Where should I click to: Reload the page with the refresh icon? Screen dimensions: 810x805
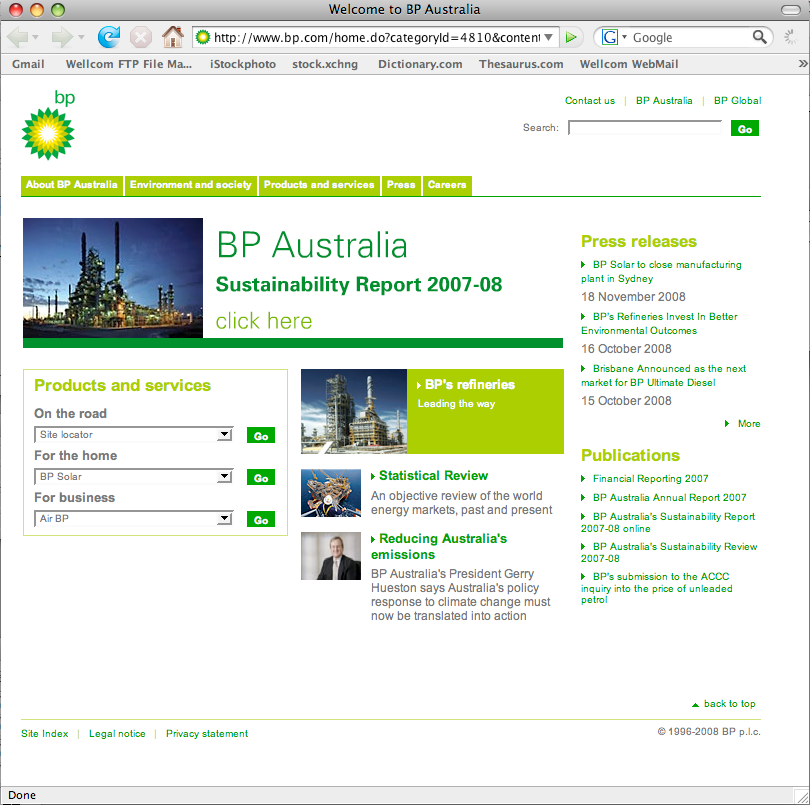coord(108,37)
